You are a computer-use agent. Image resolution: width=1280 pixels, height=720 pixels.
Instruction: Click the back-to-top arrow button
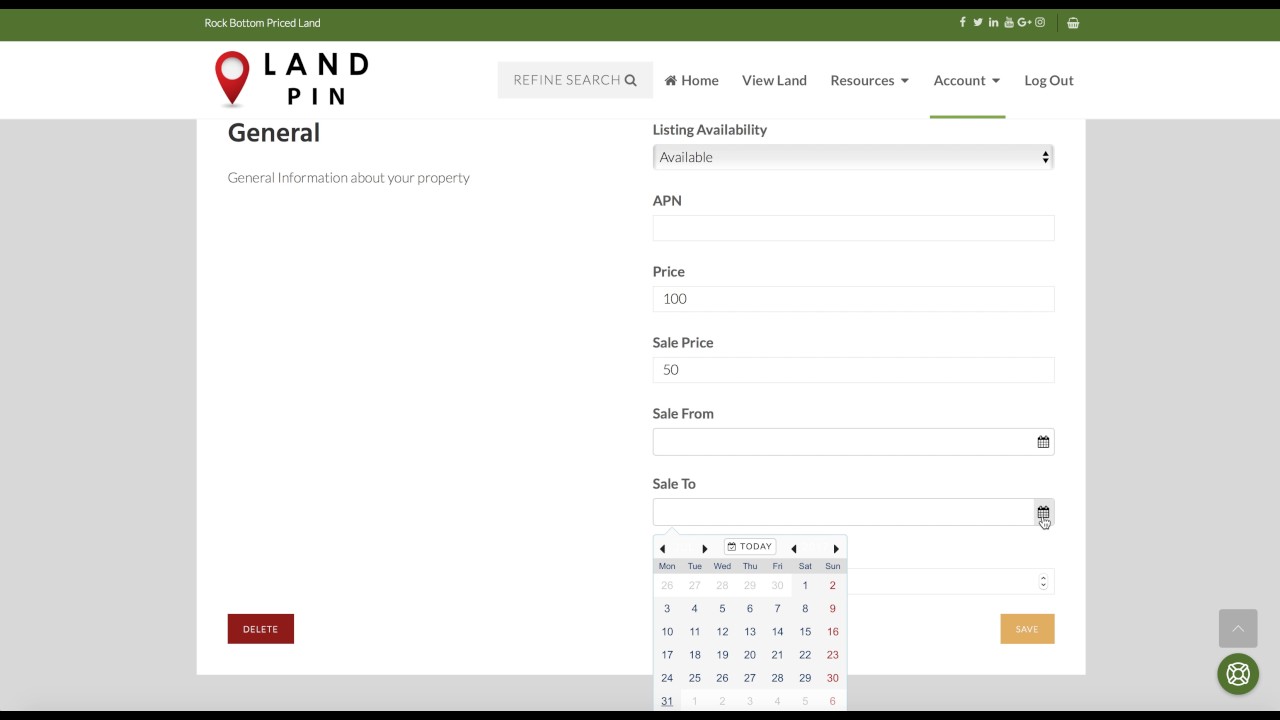[x=1238, y=628]
